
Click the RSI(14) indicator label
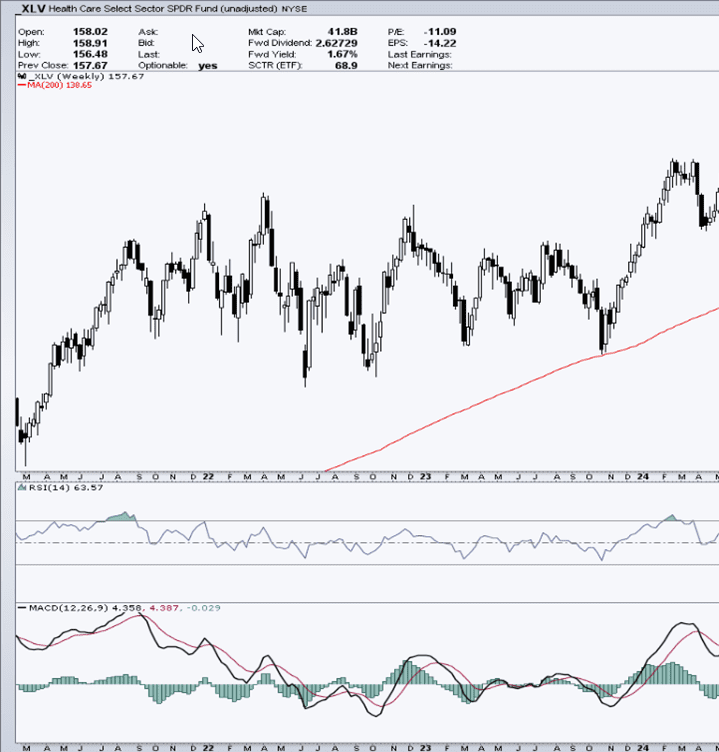(x=40, y=488)
